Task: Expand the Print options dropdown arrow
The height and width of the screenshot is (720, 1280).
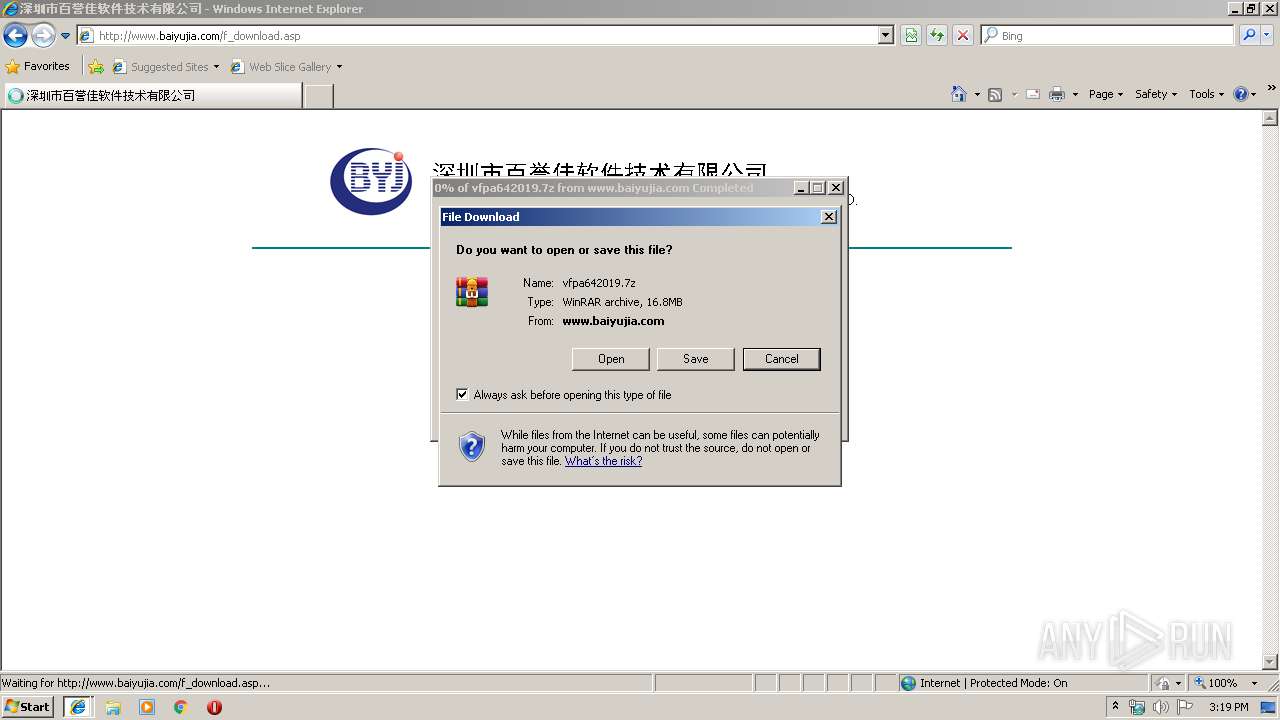Action: (1075, 94)
